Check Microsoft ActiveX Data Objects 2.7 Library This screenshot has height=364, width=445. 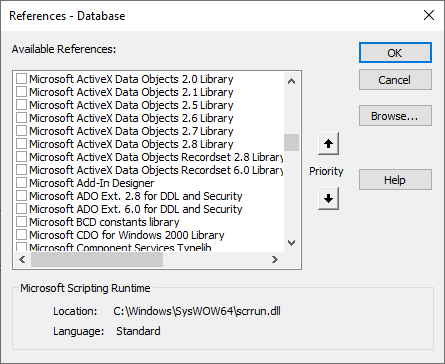tap(21, 131)
